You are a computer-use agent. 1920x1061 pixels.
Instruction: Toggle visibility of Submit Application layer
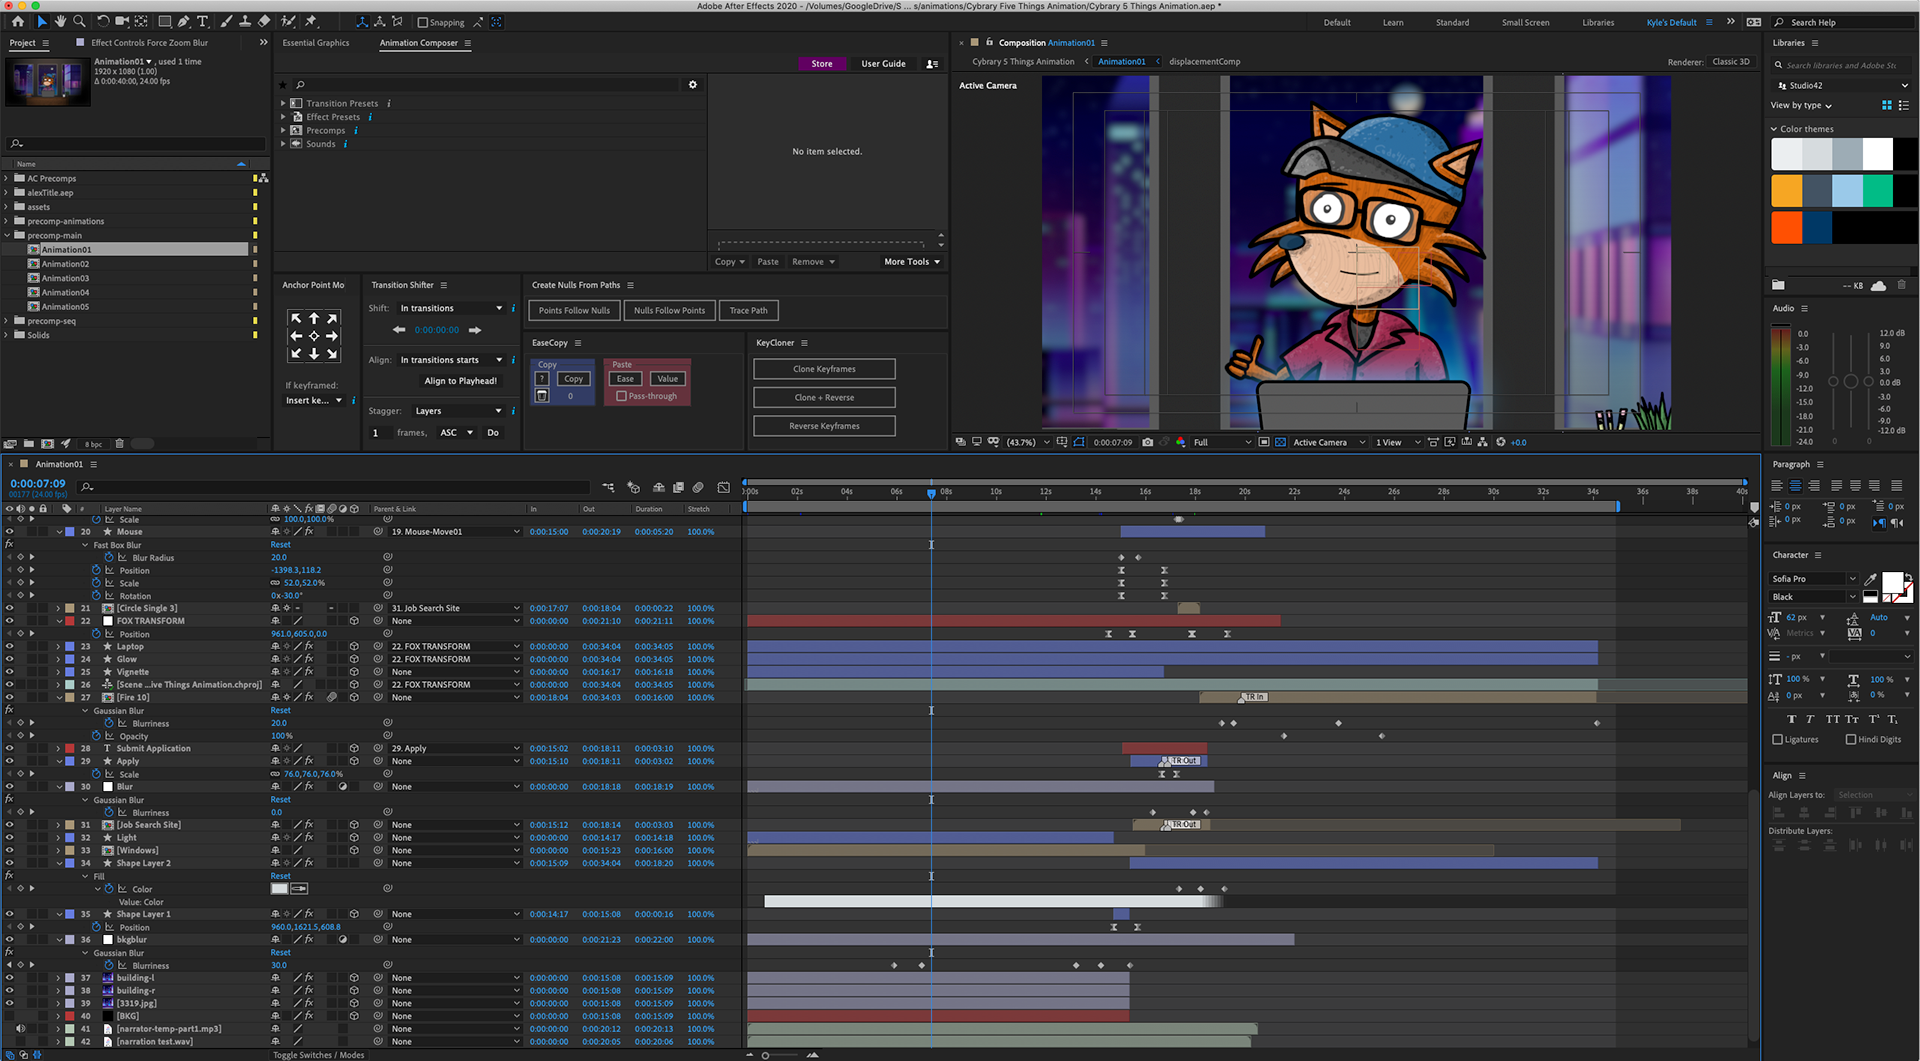click(9, 748)
